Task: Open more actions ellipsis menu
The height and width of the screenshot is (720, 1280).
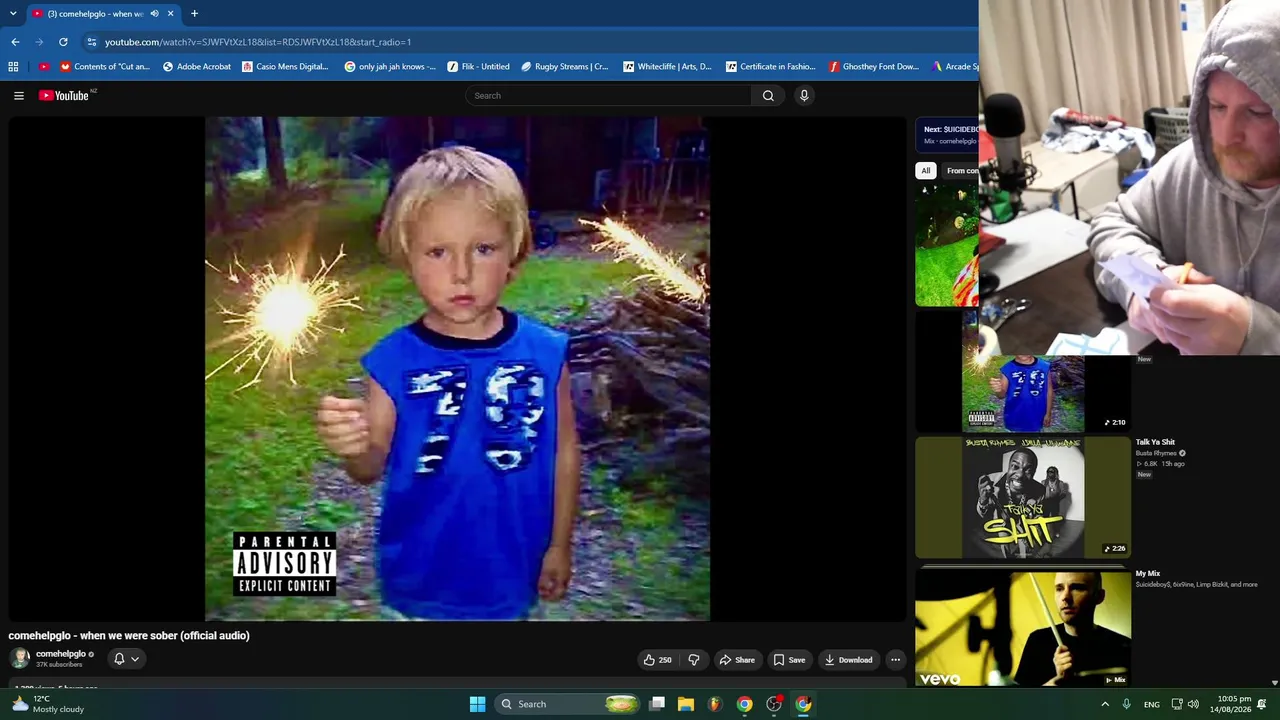Action: click(x=896, y=660)
